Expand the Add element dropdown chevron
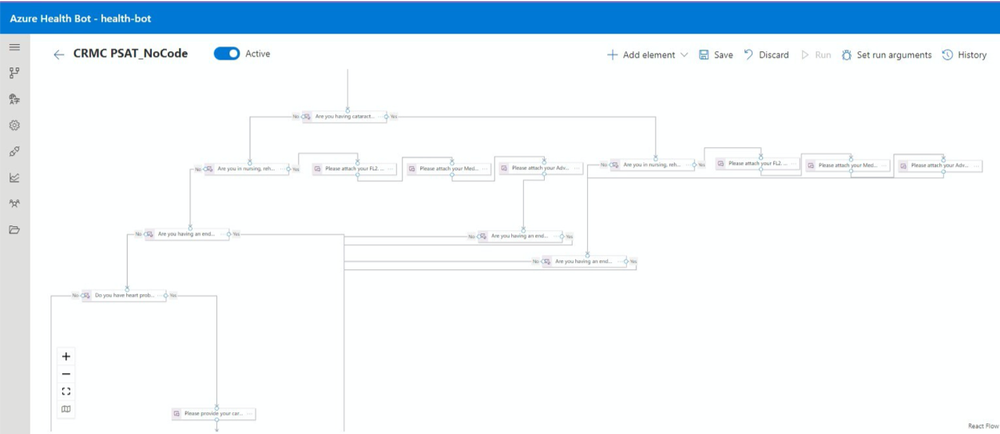 tap(684, 55)
